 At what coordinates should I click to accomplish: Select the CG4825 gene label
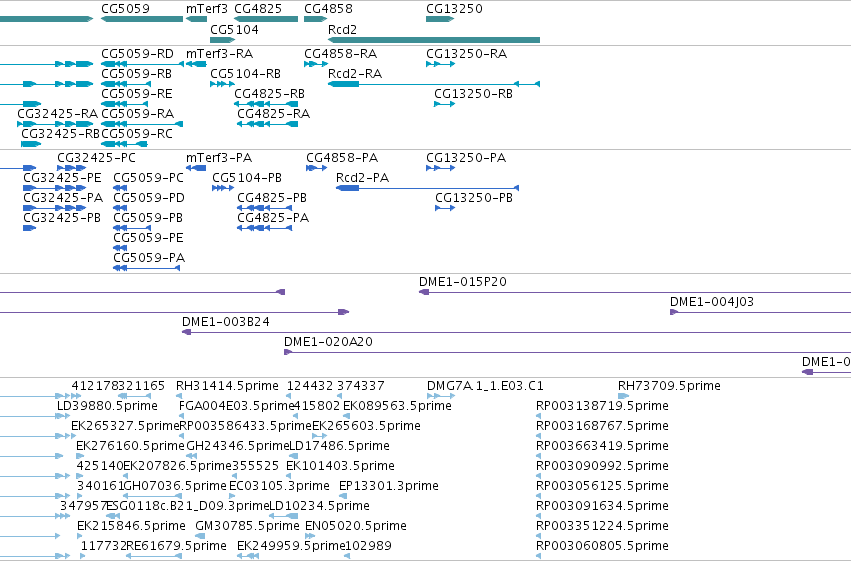(258, 9)
